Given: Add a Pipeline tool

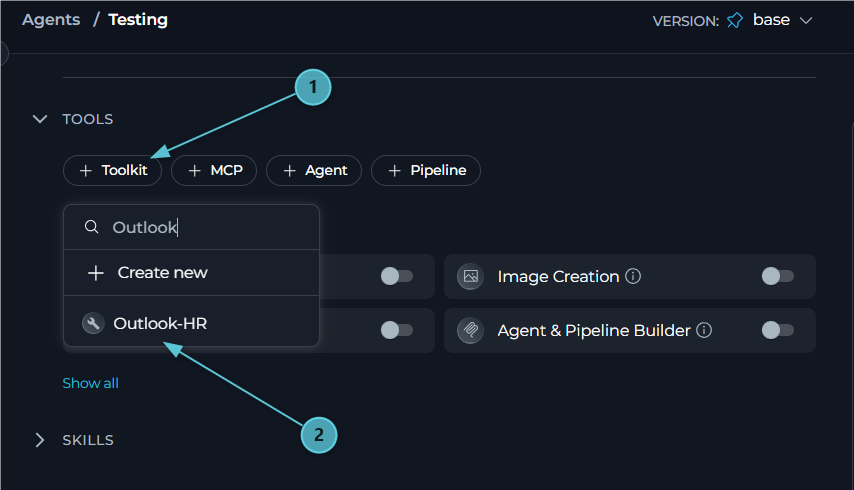Looking at the screenshot, I should point(426,170).
